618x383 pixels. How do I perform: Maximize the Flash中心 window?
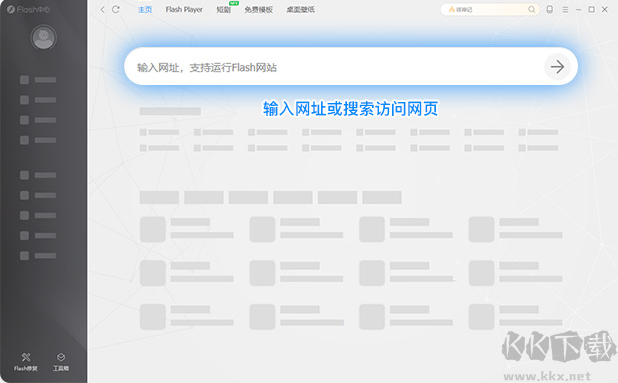tap(592, 9)
